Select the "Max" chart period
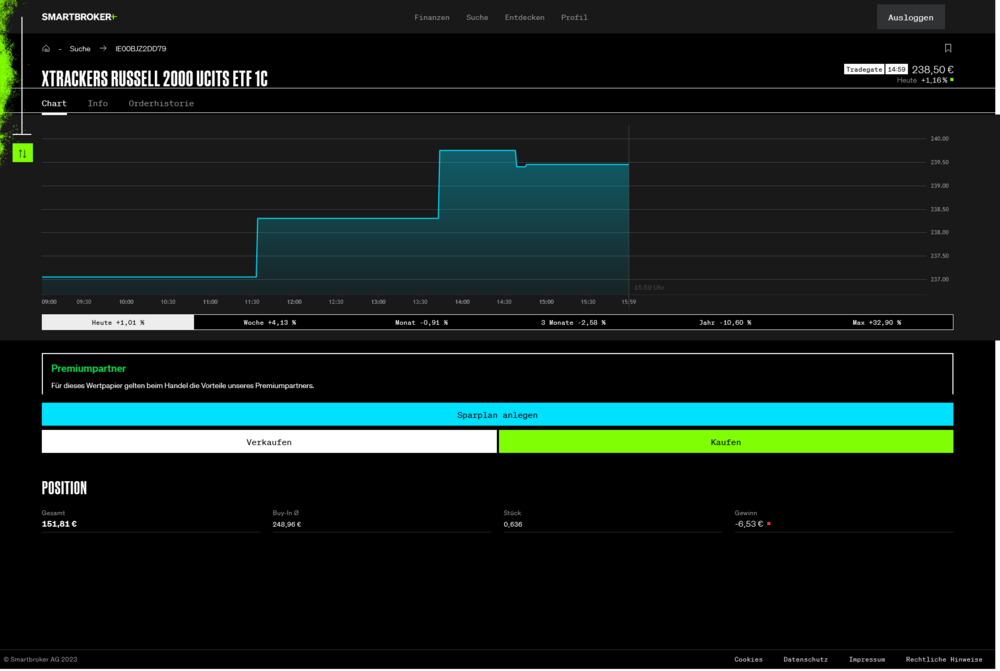Screen dimensions: 1000x671 tap(878, 322)
